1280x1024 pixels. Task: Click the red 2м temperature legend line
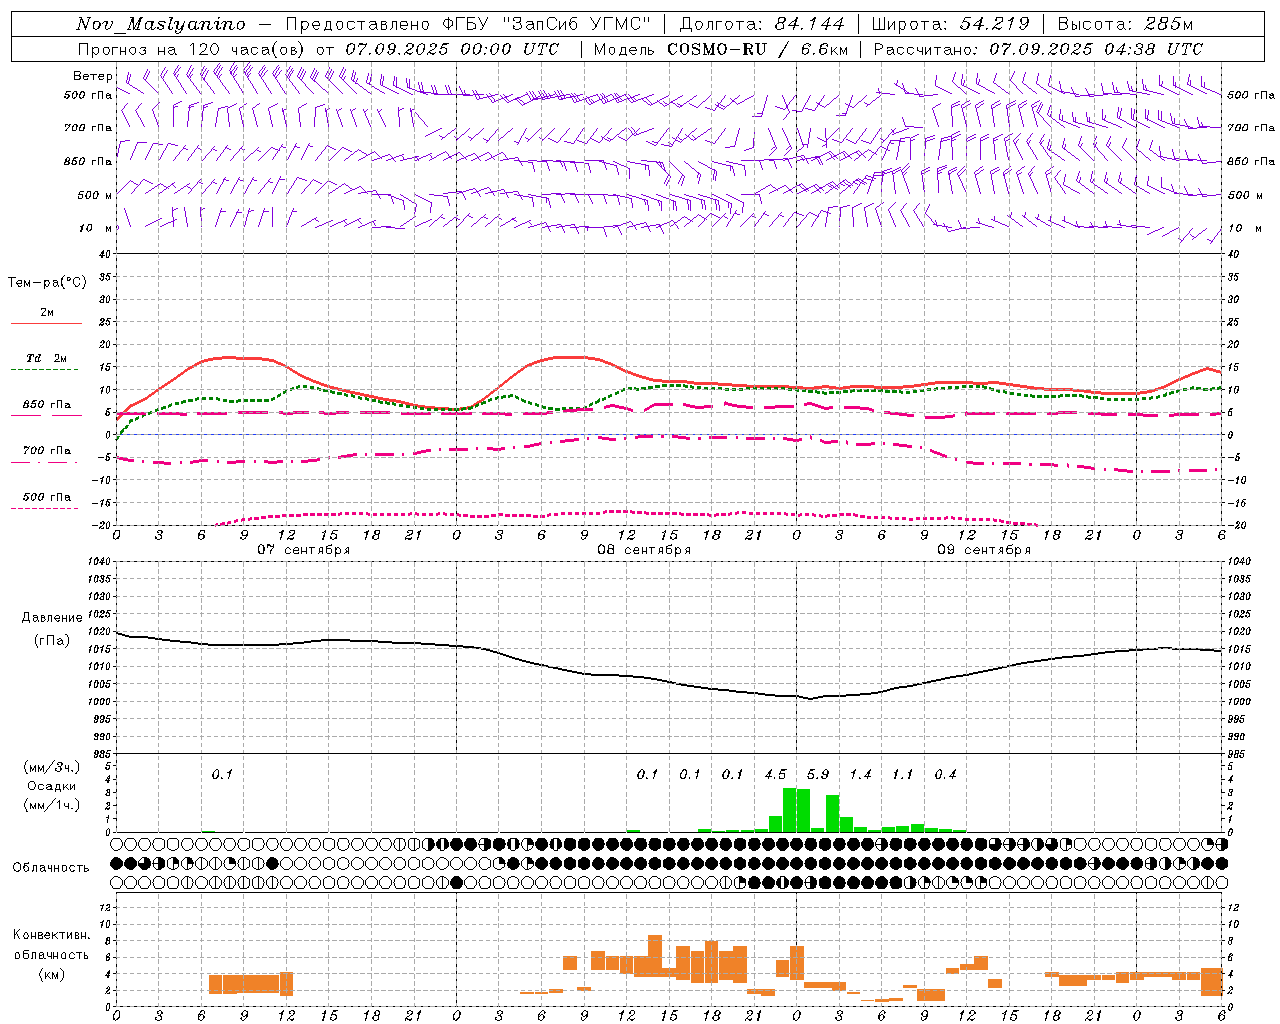pos(46,323)
